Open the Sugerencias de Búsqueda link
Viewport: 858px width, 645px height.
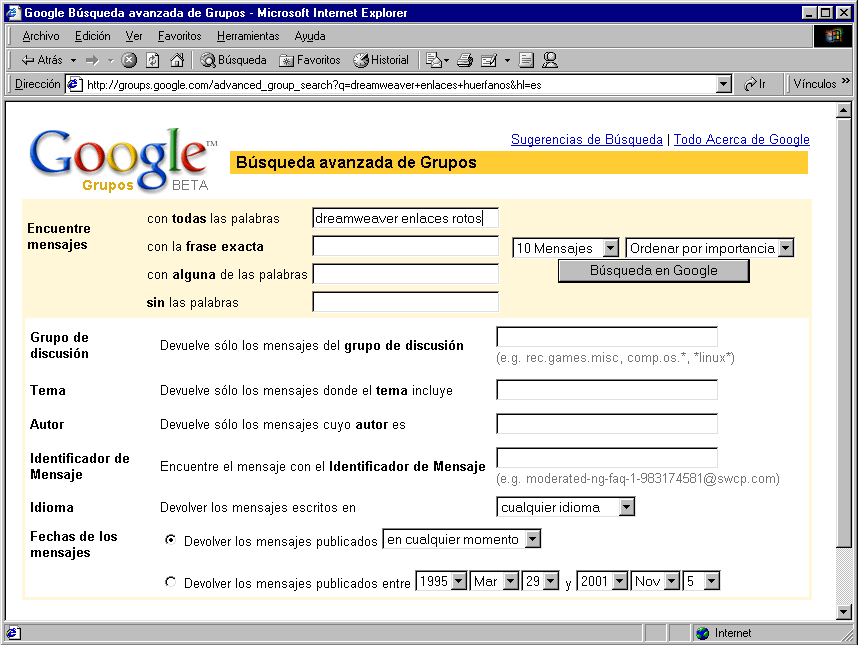pos(587,140)
